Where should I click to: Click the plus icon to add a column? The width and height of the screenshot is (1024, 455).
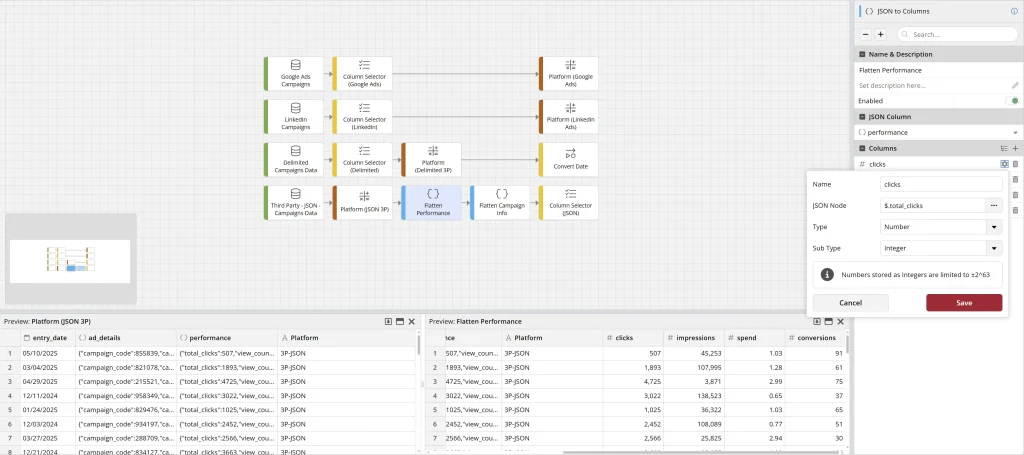1015,148
